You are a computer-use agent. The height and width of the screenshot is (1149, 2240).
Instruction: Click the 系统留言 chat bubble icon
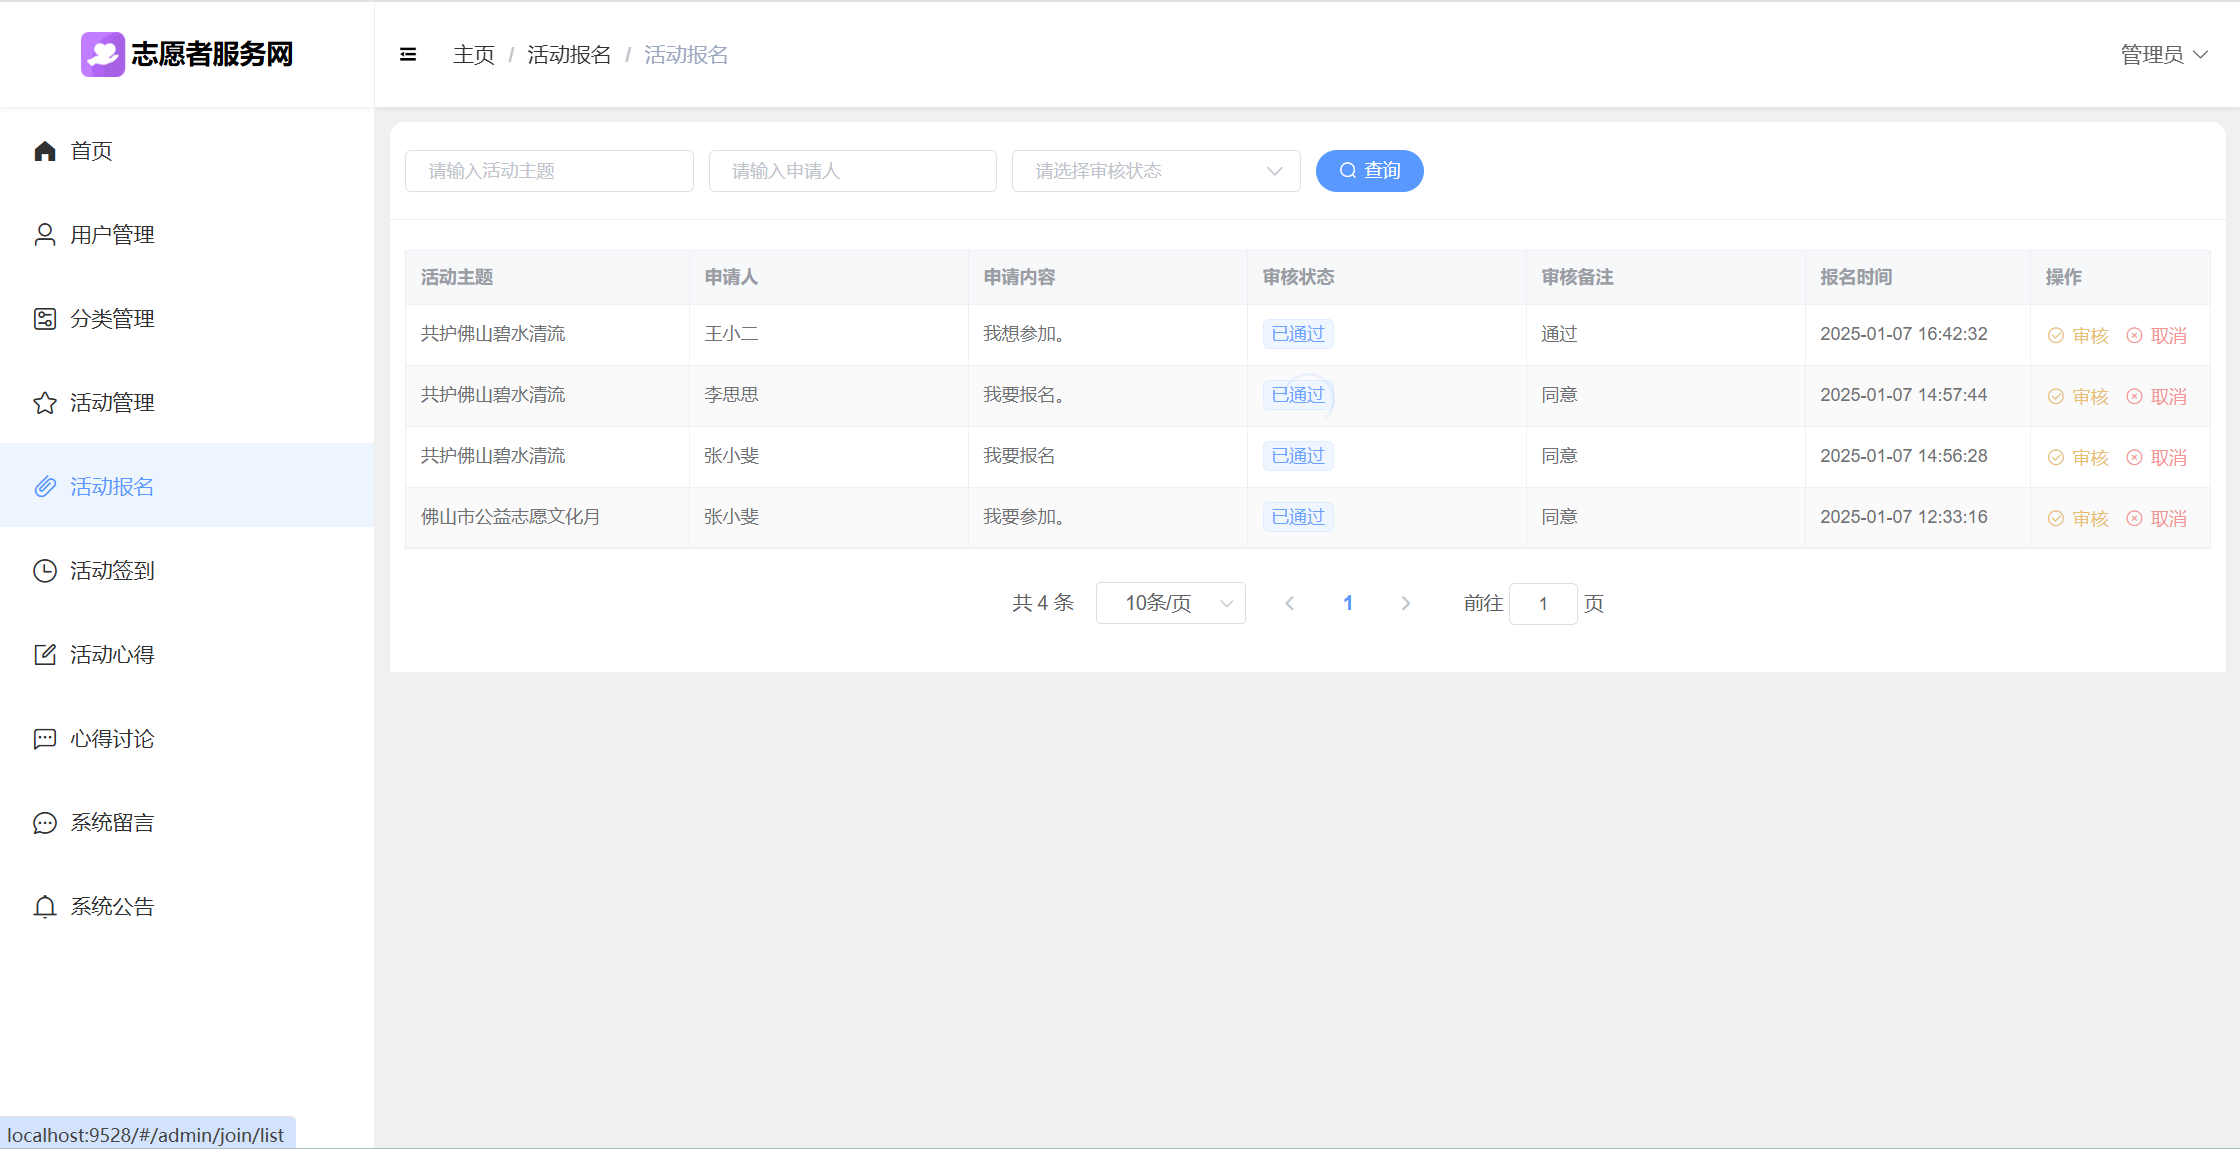45,823
